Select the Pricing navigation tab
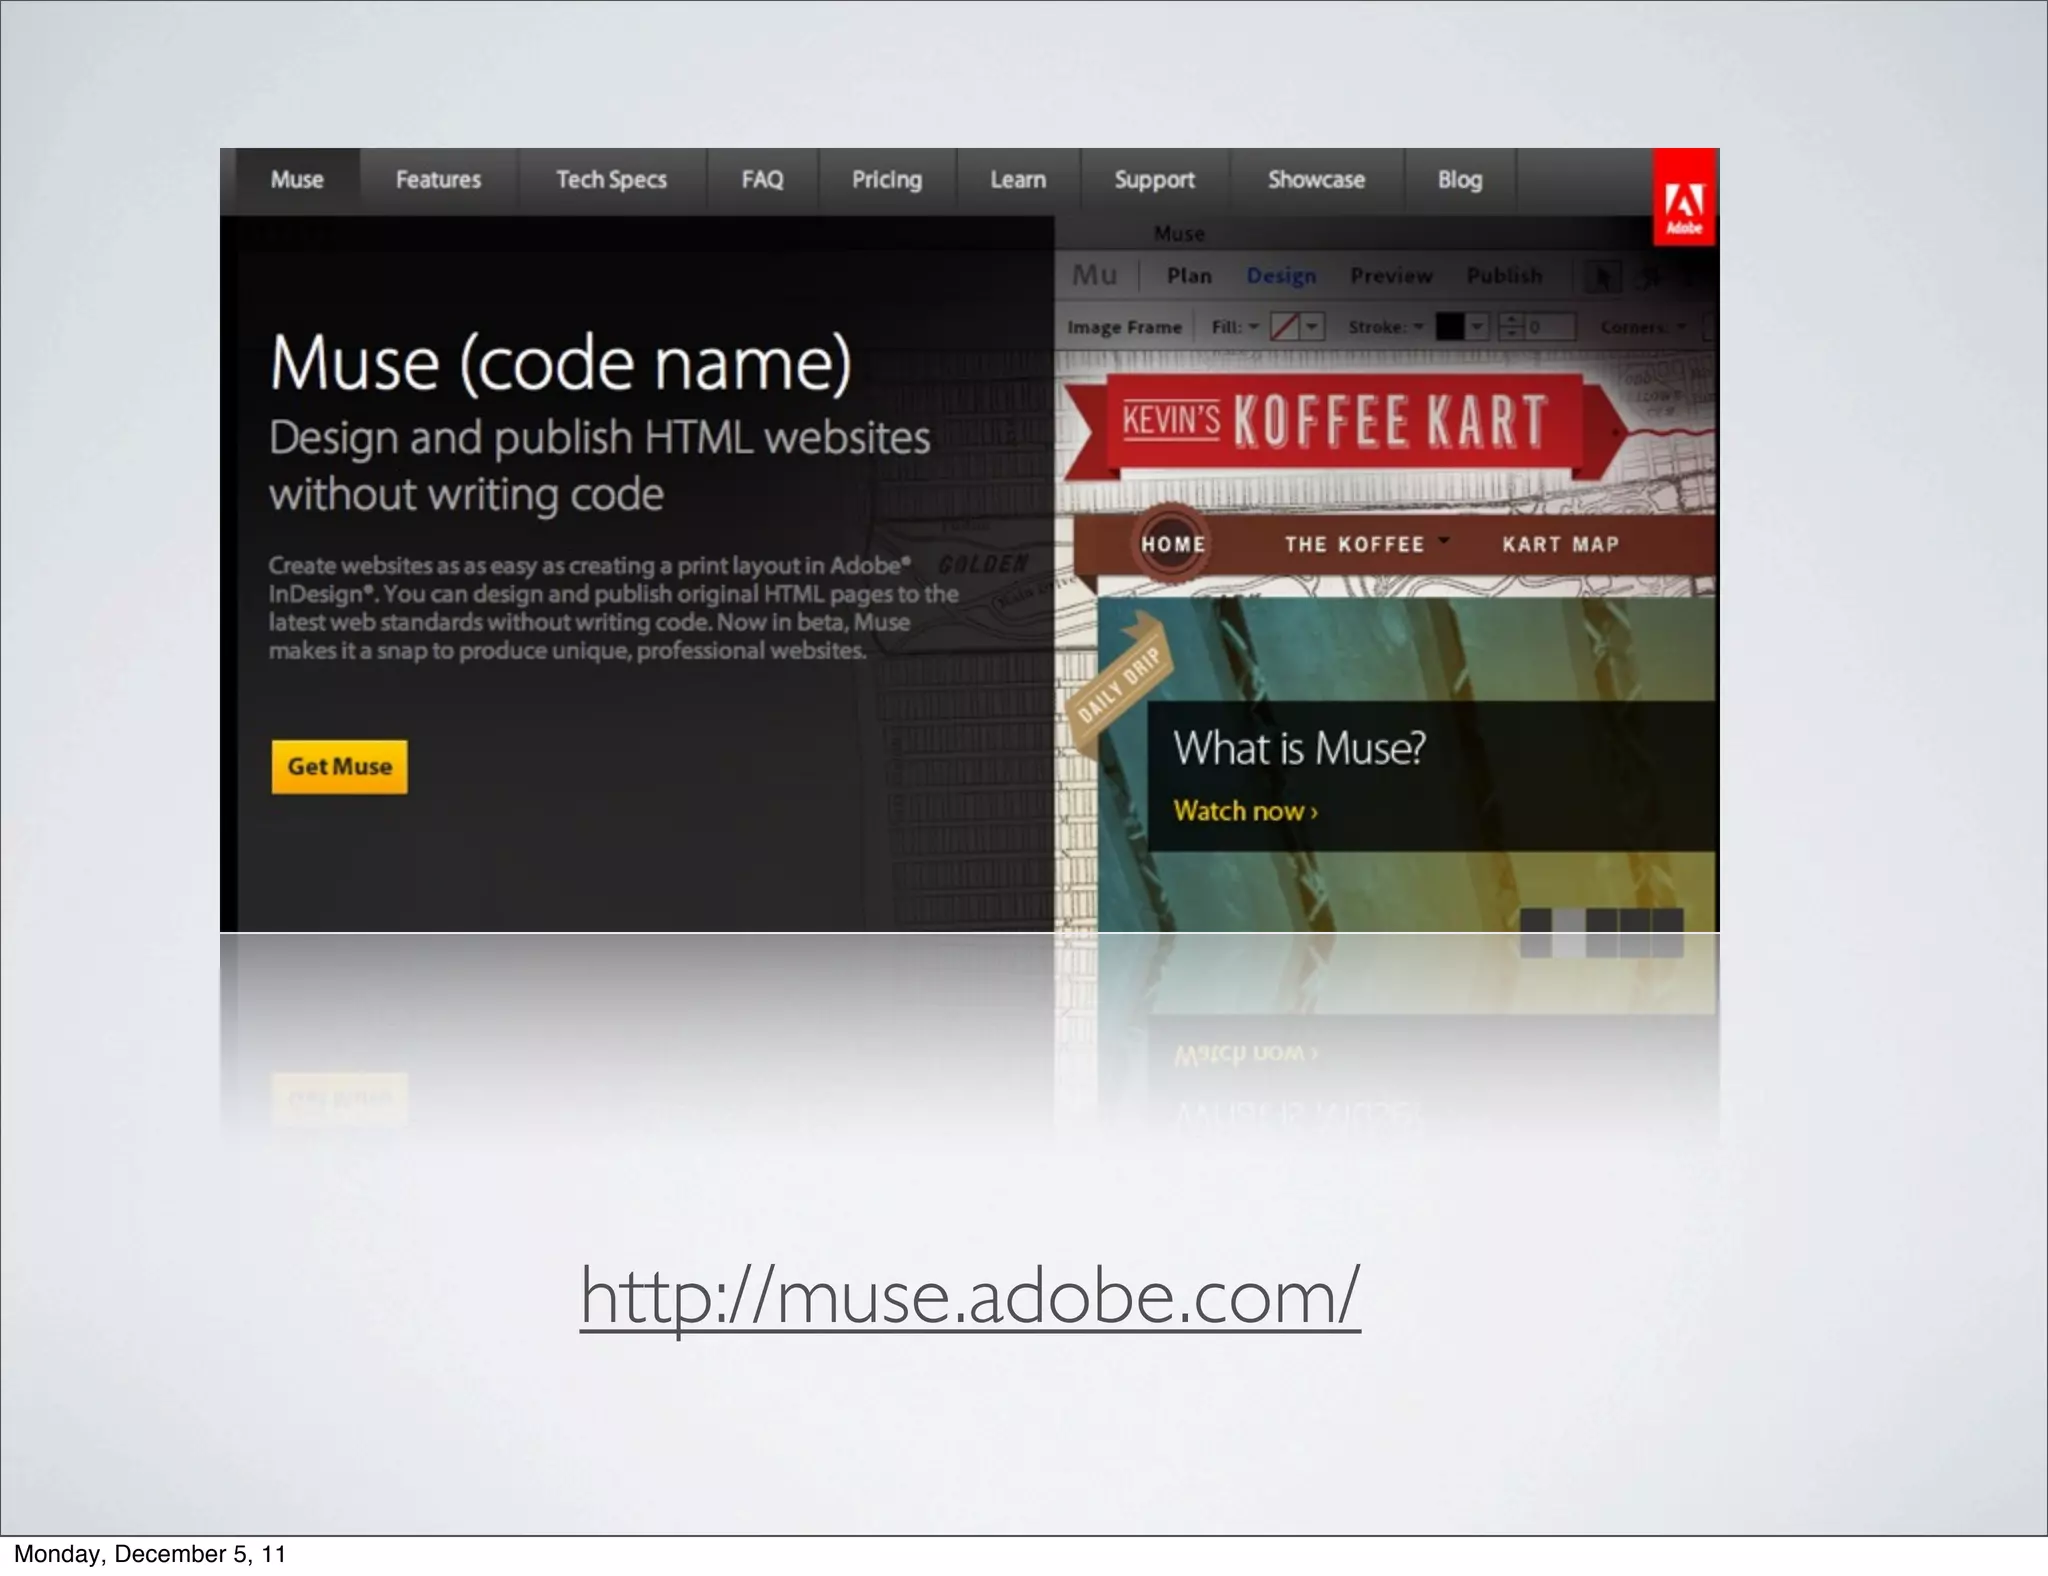Screen dimensions: 2048x1576 tap(887, 180)
